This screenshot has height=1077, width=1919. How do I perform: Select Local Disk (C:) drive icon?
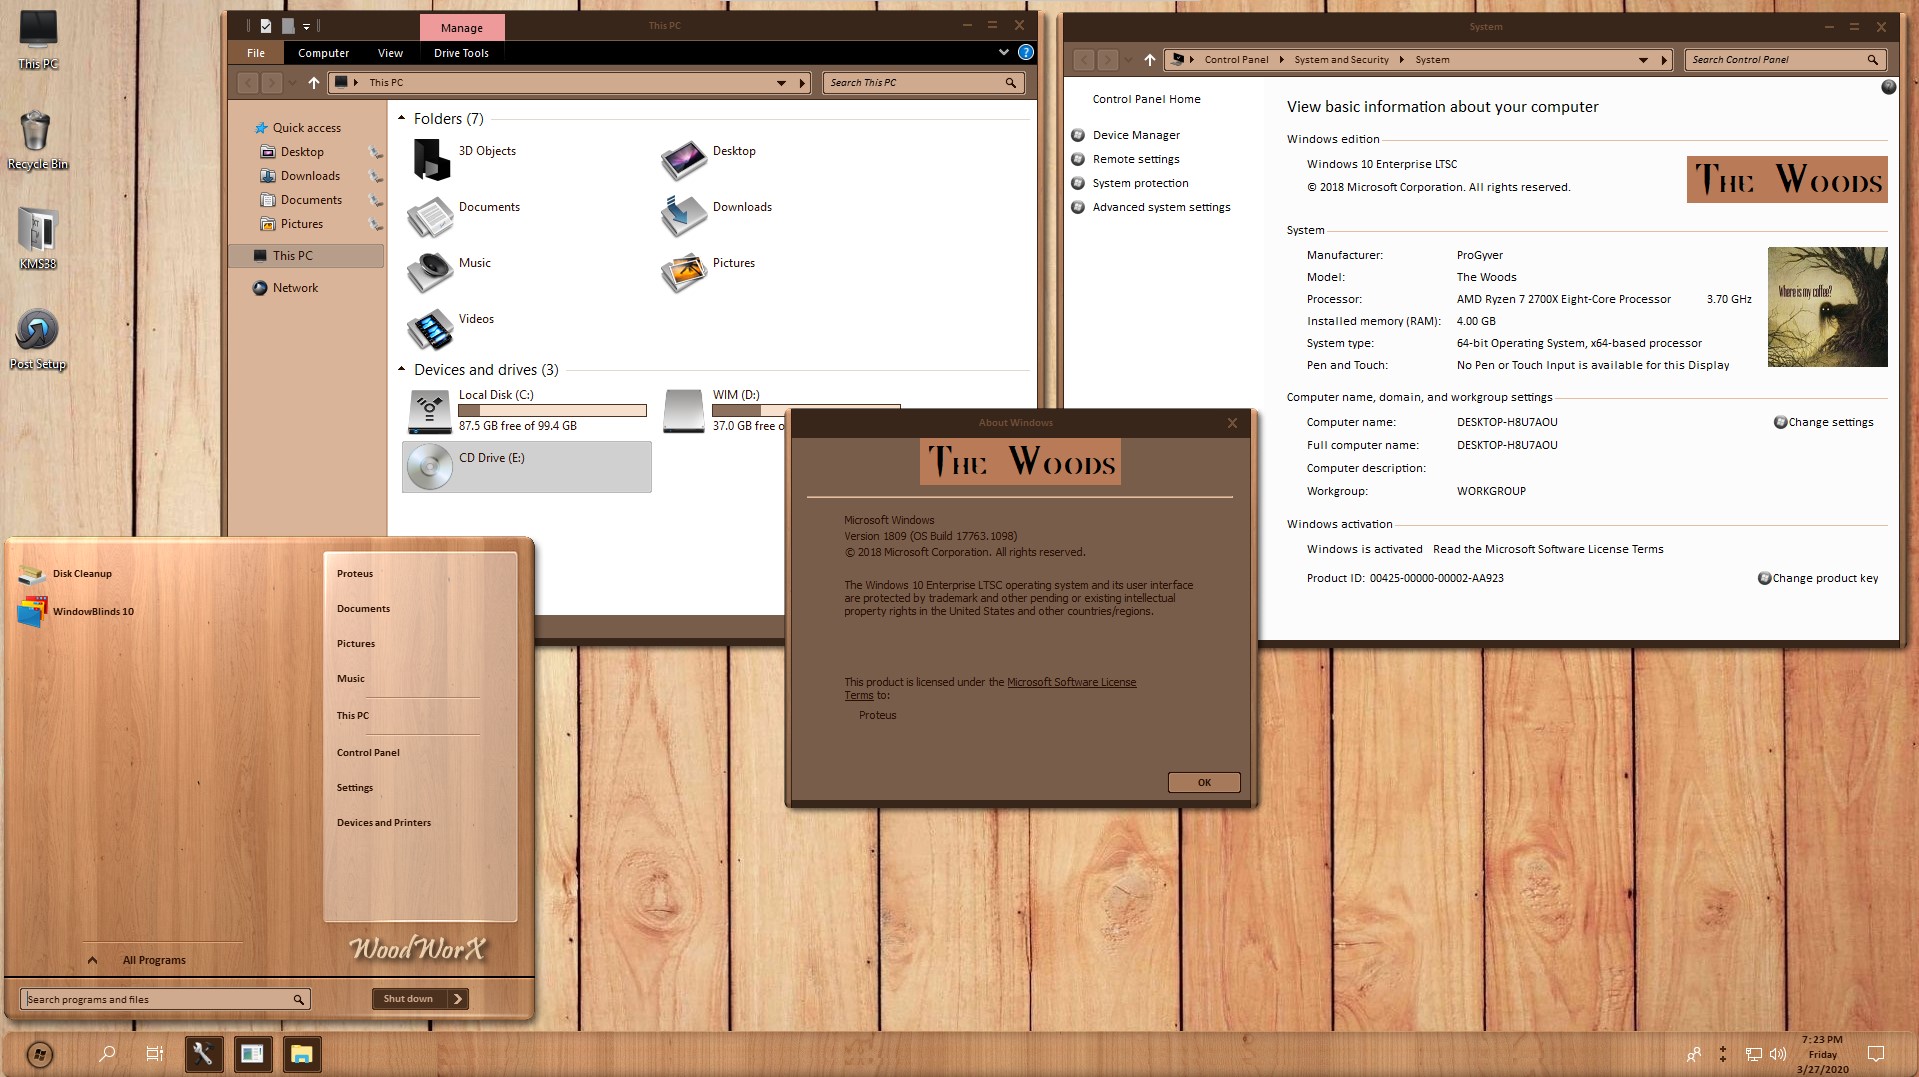430,411
